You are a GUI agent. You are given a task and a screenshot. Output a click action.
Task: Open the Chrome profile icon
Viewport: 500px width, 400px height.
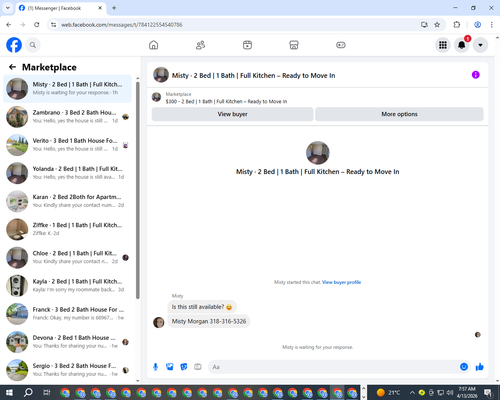tap(477, 25)
